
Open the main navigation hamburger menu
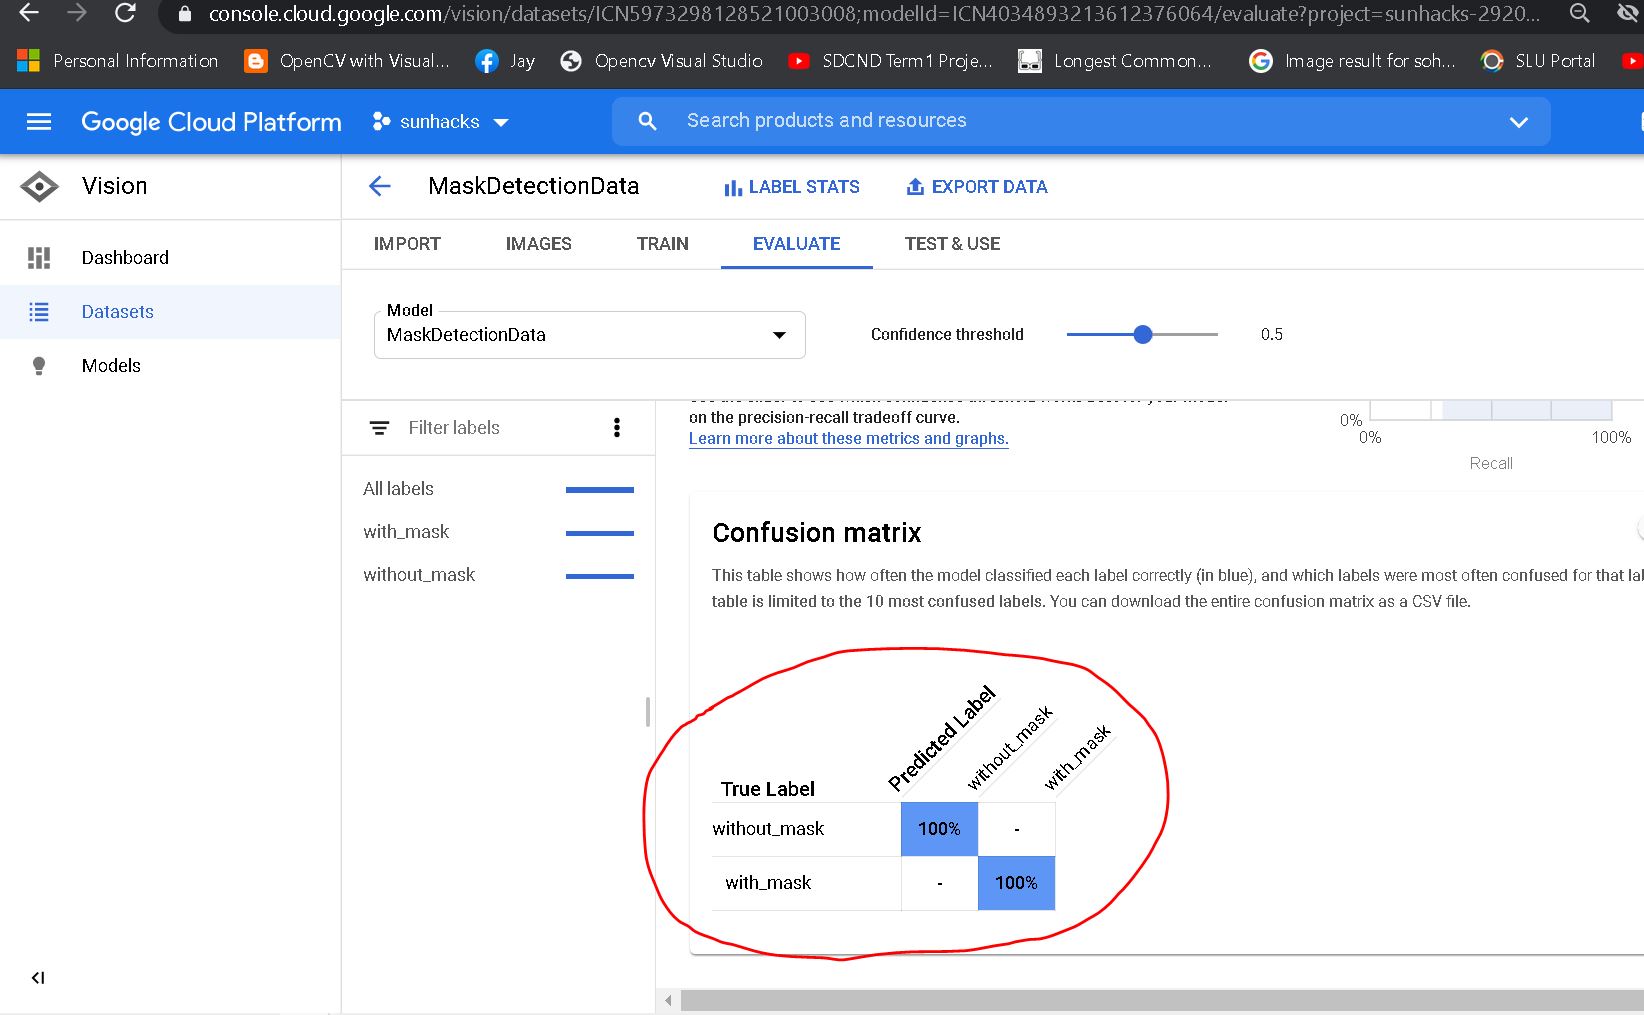pos(39,122)
